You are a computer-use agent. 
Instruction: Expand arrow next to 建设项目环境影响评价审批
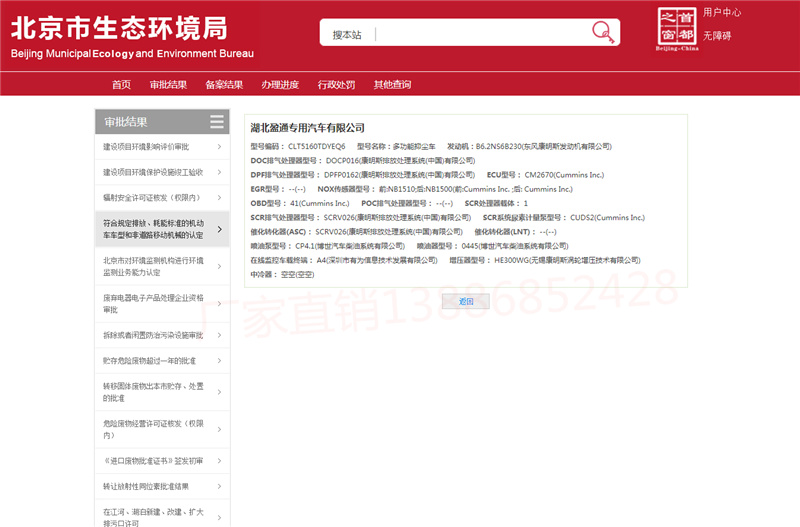(x=219, y=147)
